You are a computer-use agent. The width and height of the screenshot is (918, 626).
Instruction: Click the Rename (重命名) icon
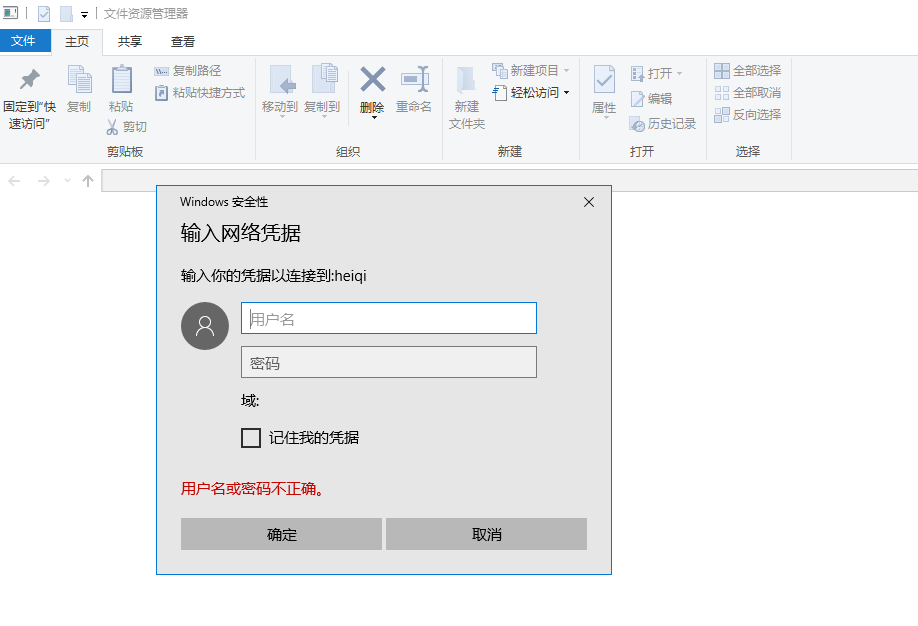415,78
